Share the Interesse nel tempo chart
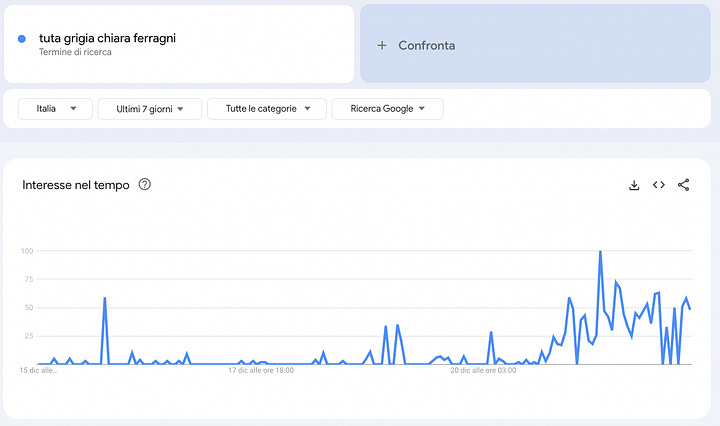This screenshot has width=720, height=426. click(683, 185)
